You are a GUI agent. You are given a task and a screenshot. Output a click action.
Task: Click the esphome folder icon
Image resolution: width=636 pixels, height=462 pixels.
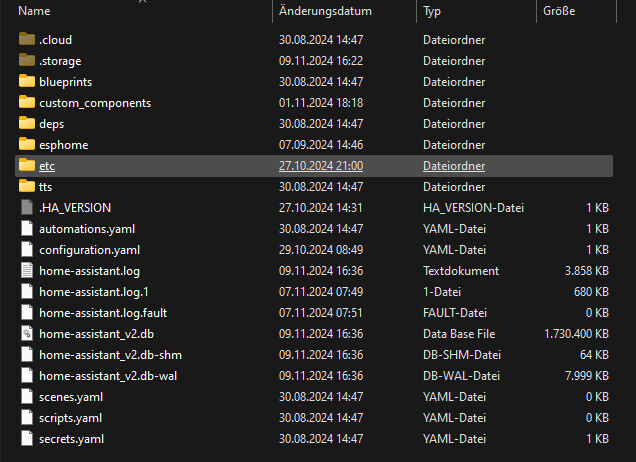coord(27,145)
